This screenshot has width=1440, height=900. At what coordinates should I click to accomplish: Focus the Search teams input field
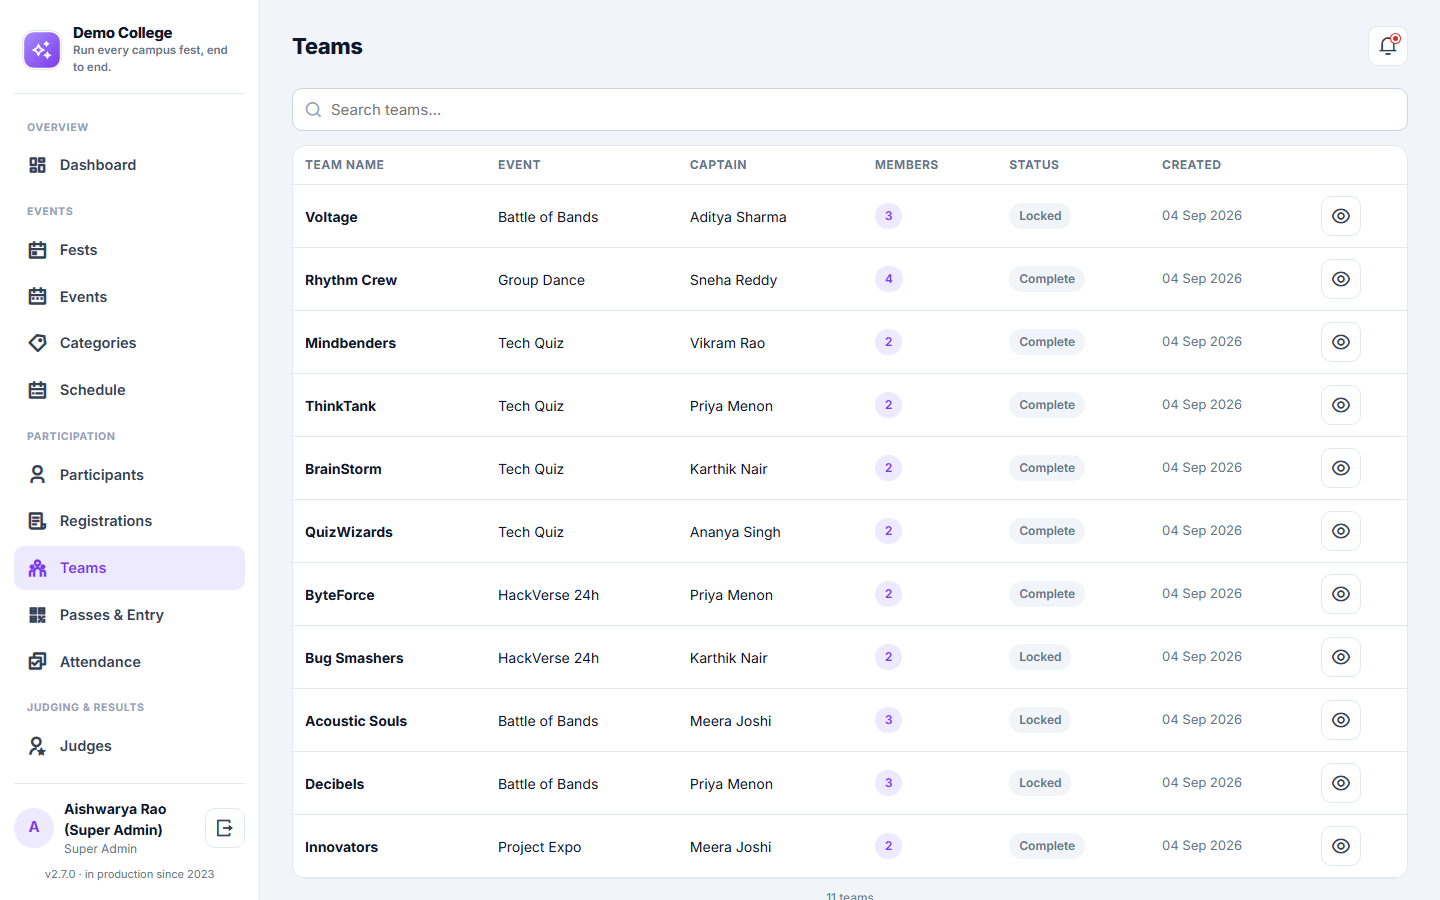pos(850,110)
